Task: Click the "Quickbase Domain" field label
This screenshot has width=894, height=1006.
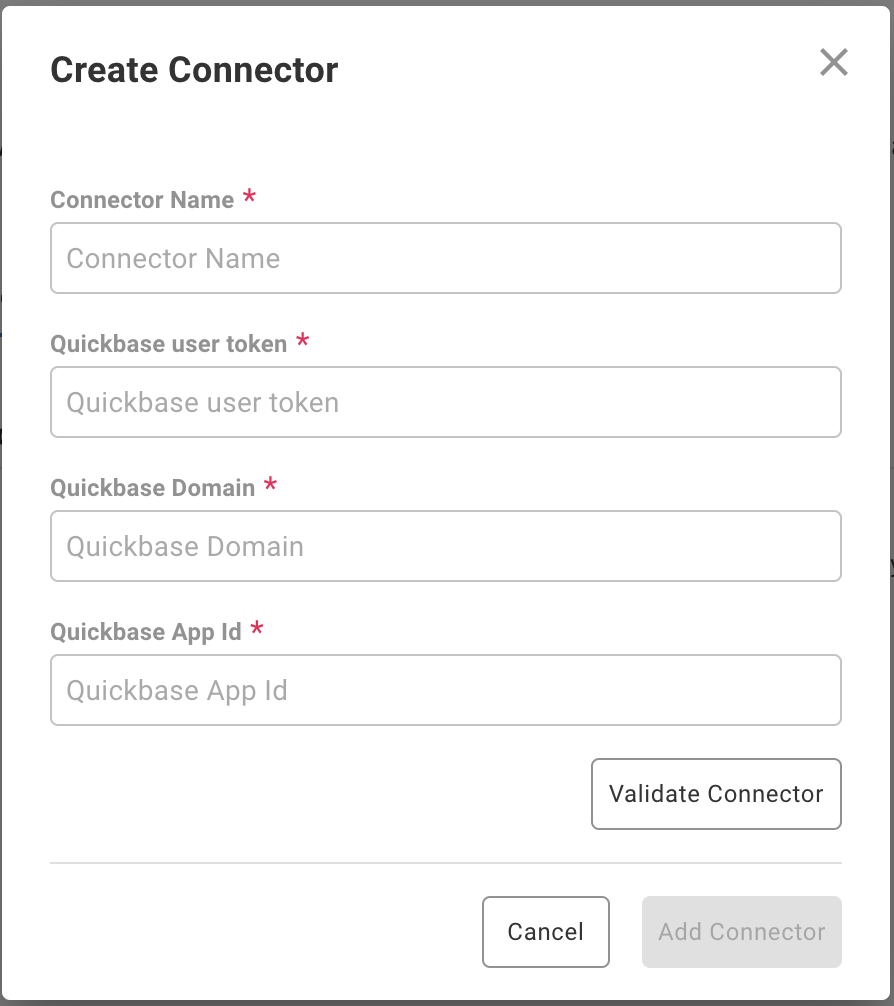Action: point(152,488)
